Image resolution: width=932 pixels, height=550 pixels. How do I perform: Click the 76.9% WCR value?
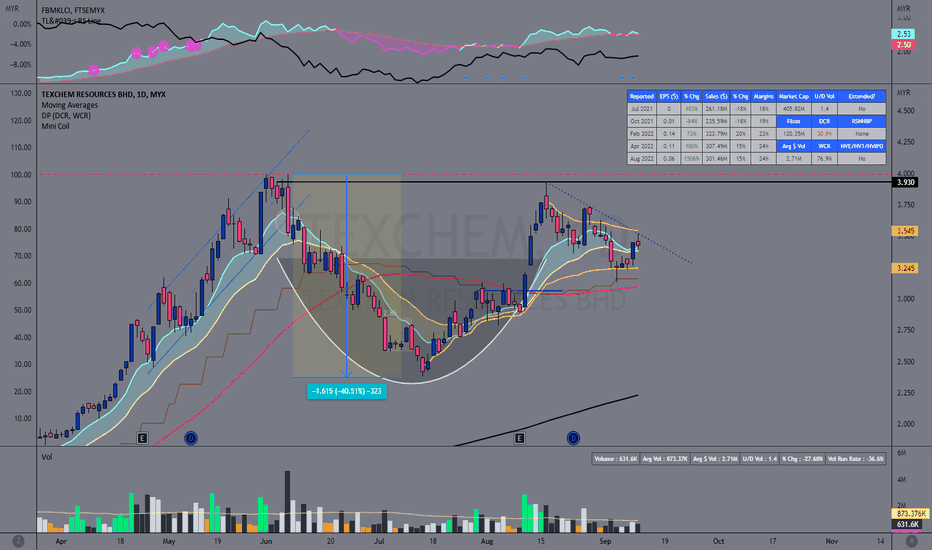click(x=824, y=159)
